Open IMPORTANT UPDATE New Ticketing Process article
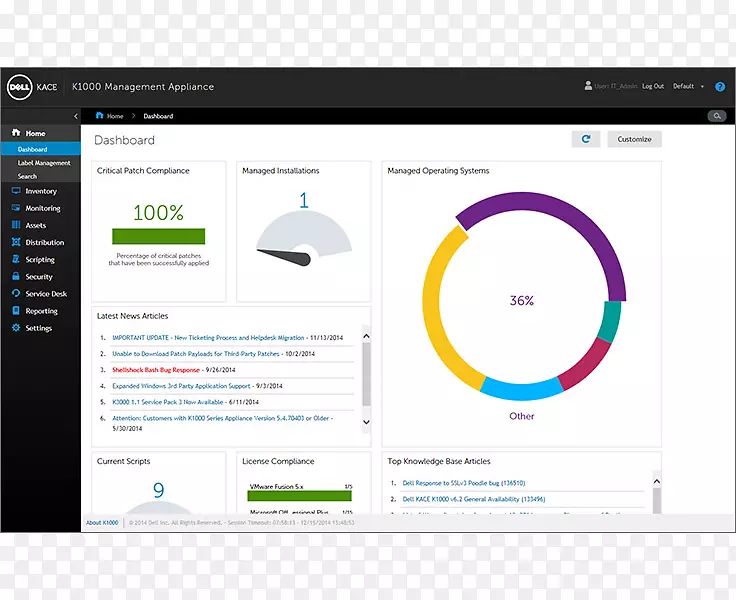 208,338
